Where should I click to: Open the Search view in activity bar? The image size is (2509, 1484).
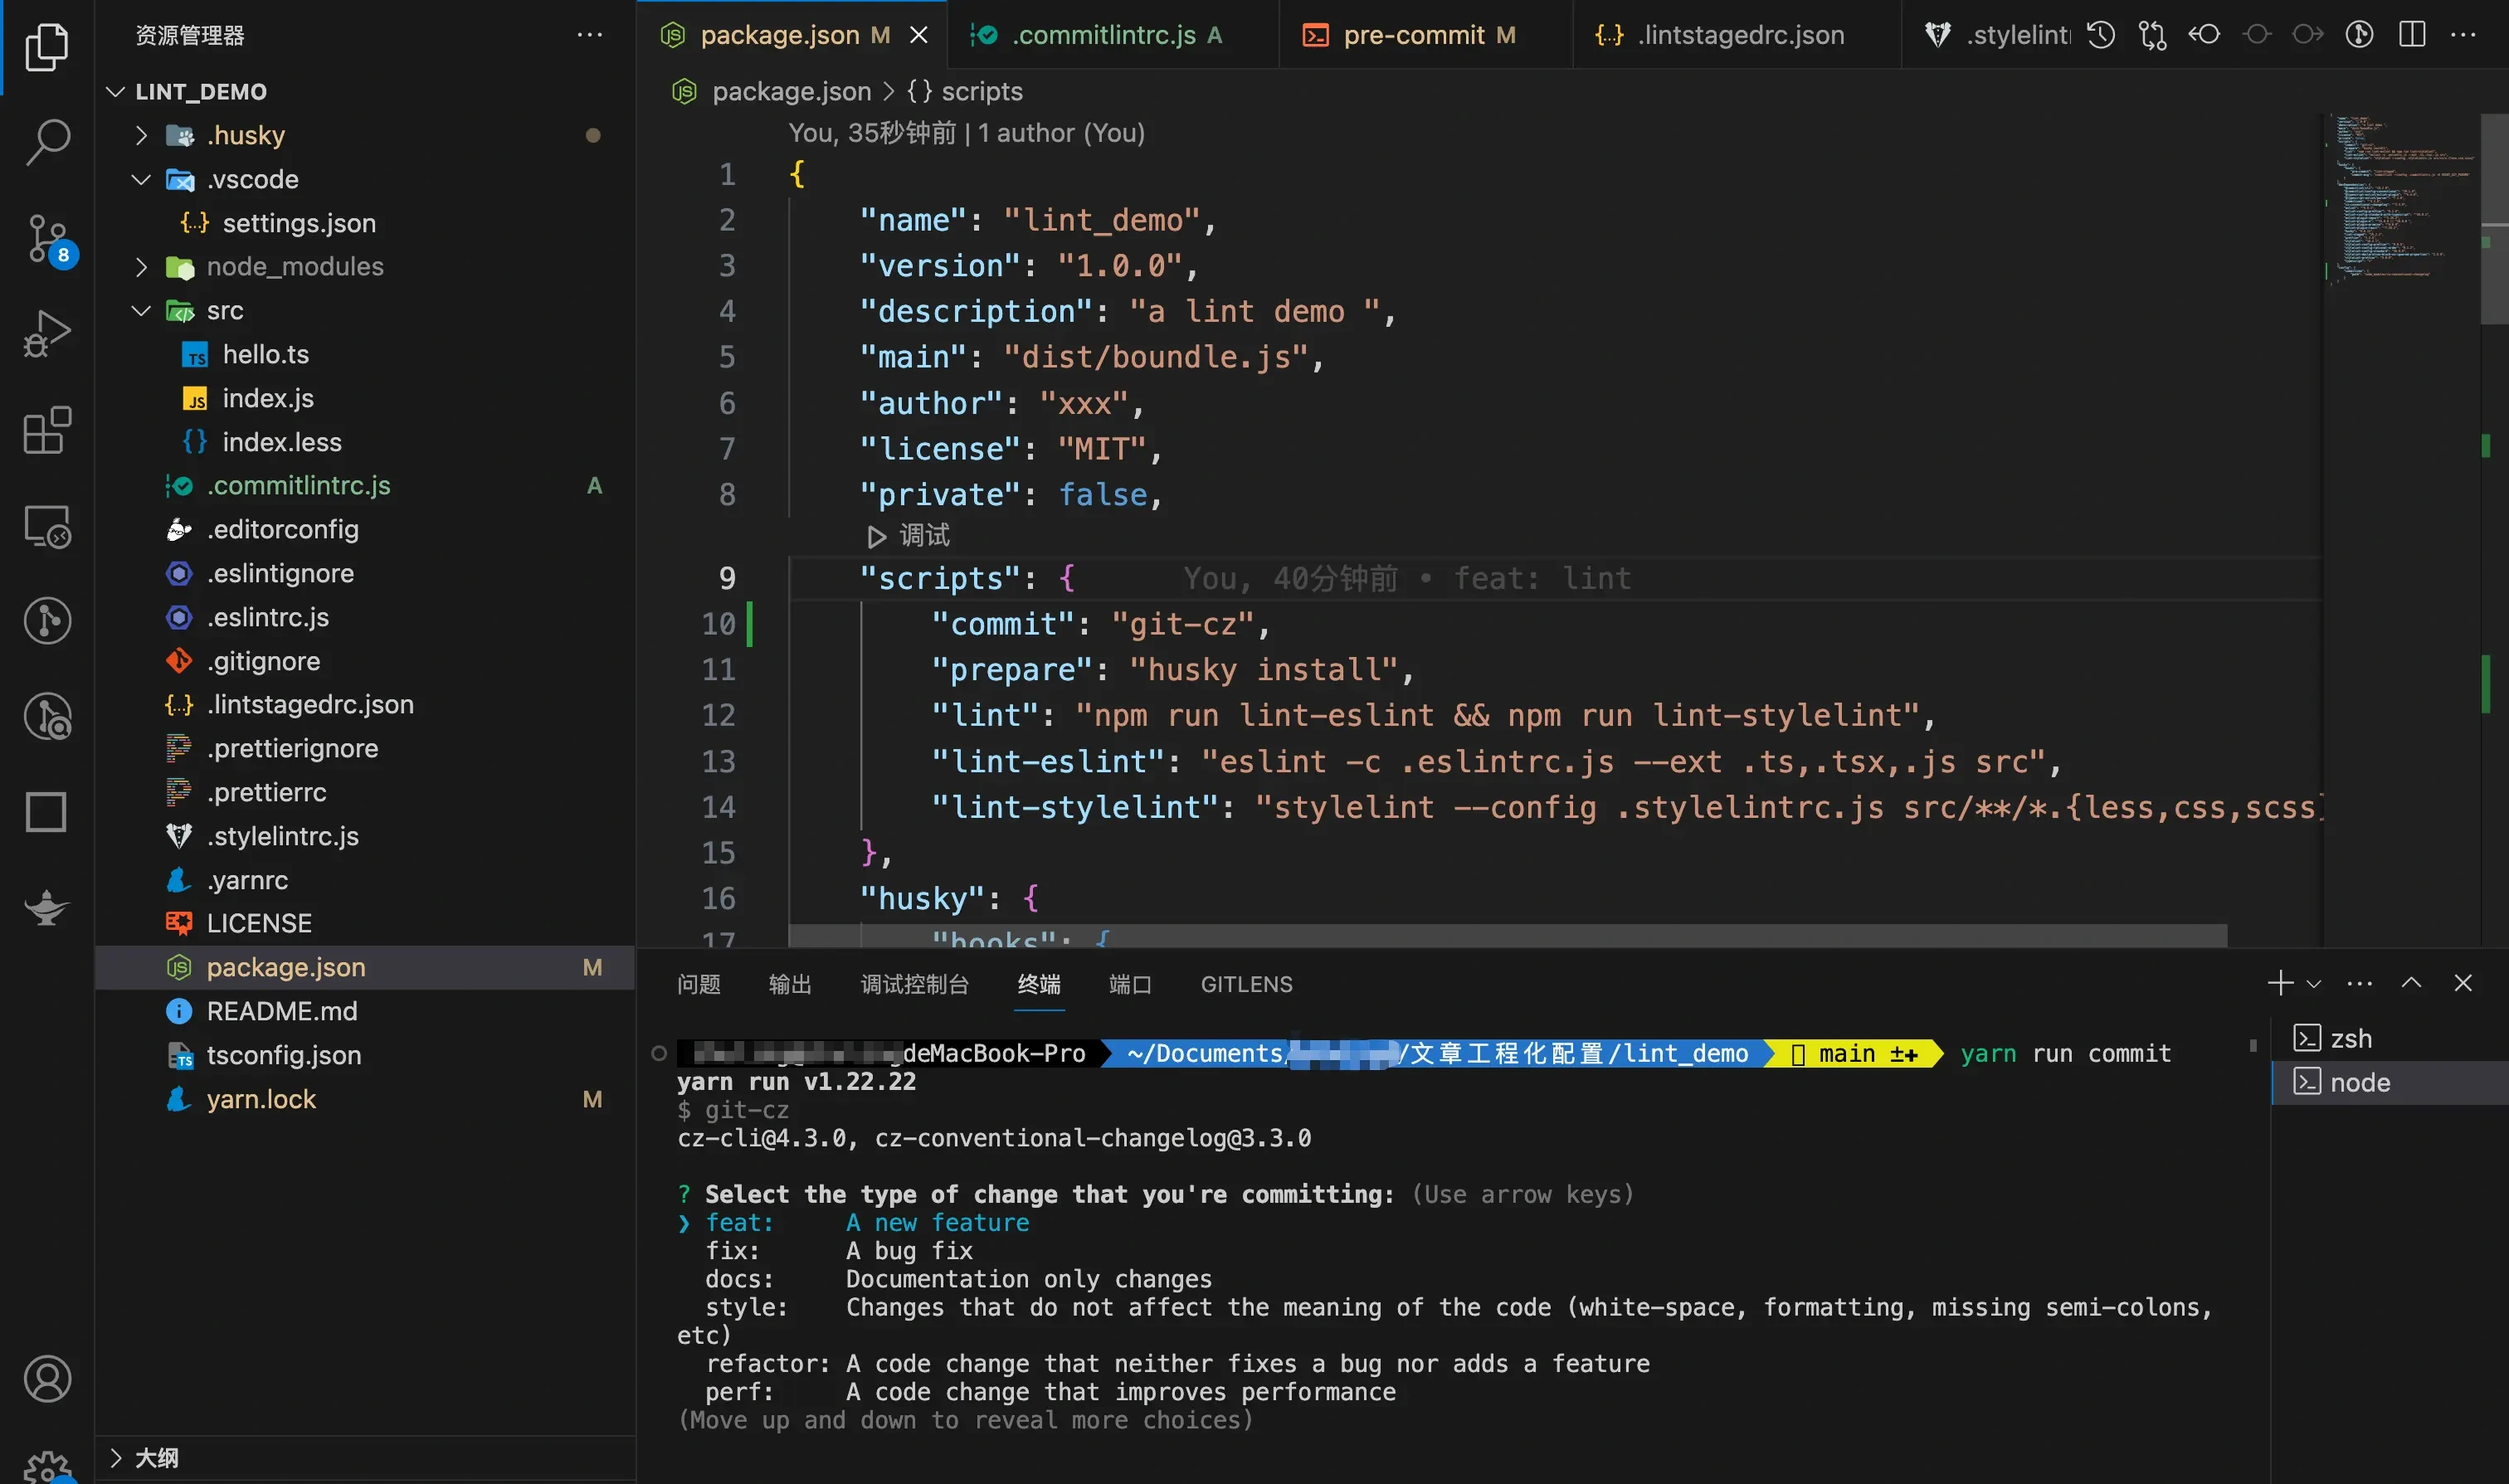(x=47, y=141)
